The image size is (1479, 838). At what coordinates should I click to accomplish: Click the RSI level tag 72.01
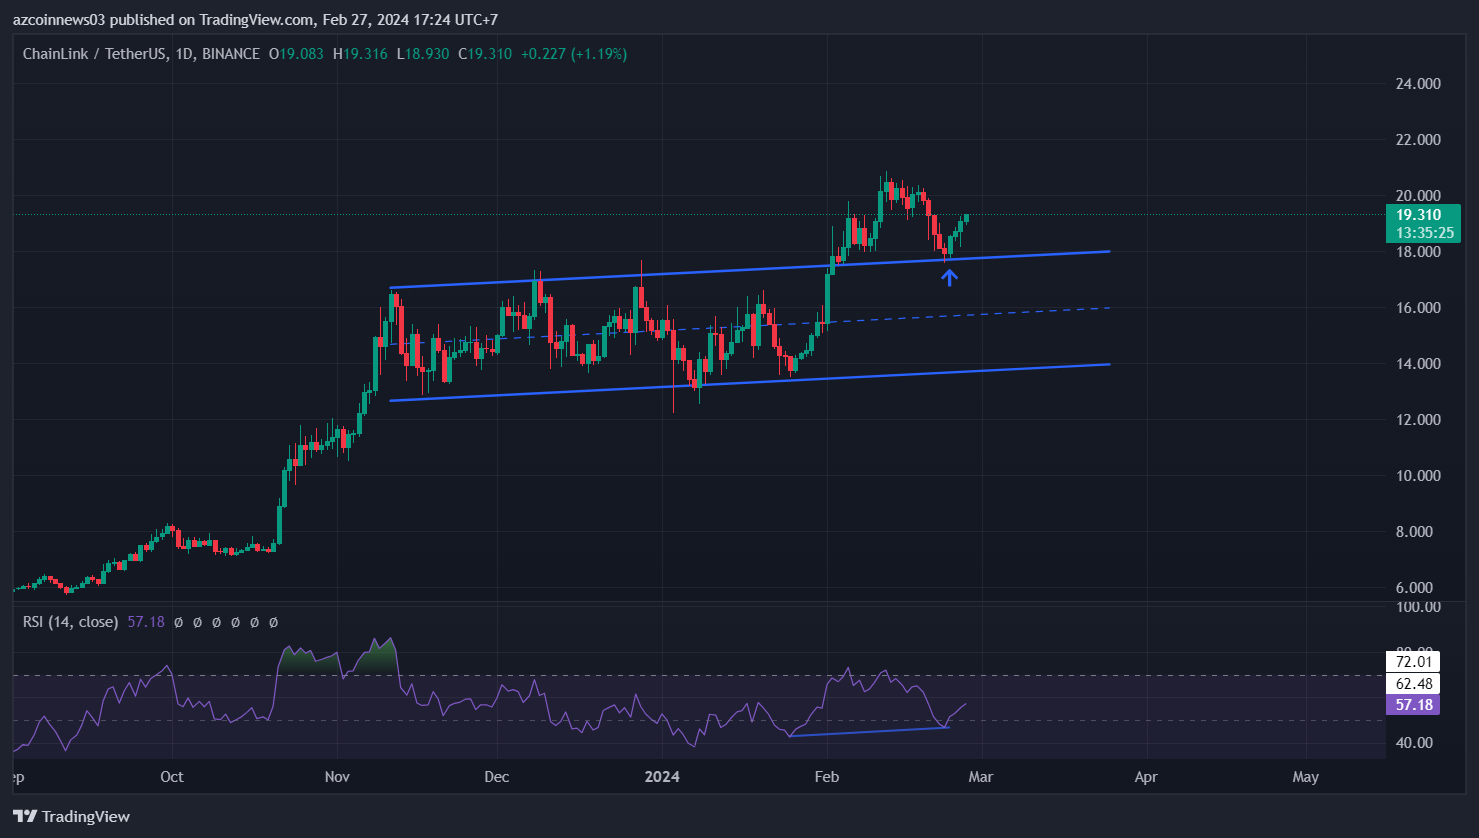(x=1414, y=661)
